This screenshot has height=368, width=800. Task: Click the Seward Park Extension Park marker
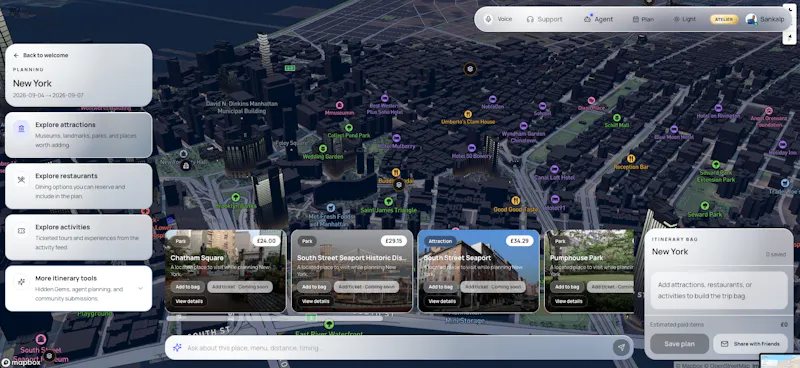716,165
